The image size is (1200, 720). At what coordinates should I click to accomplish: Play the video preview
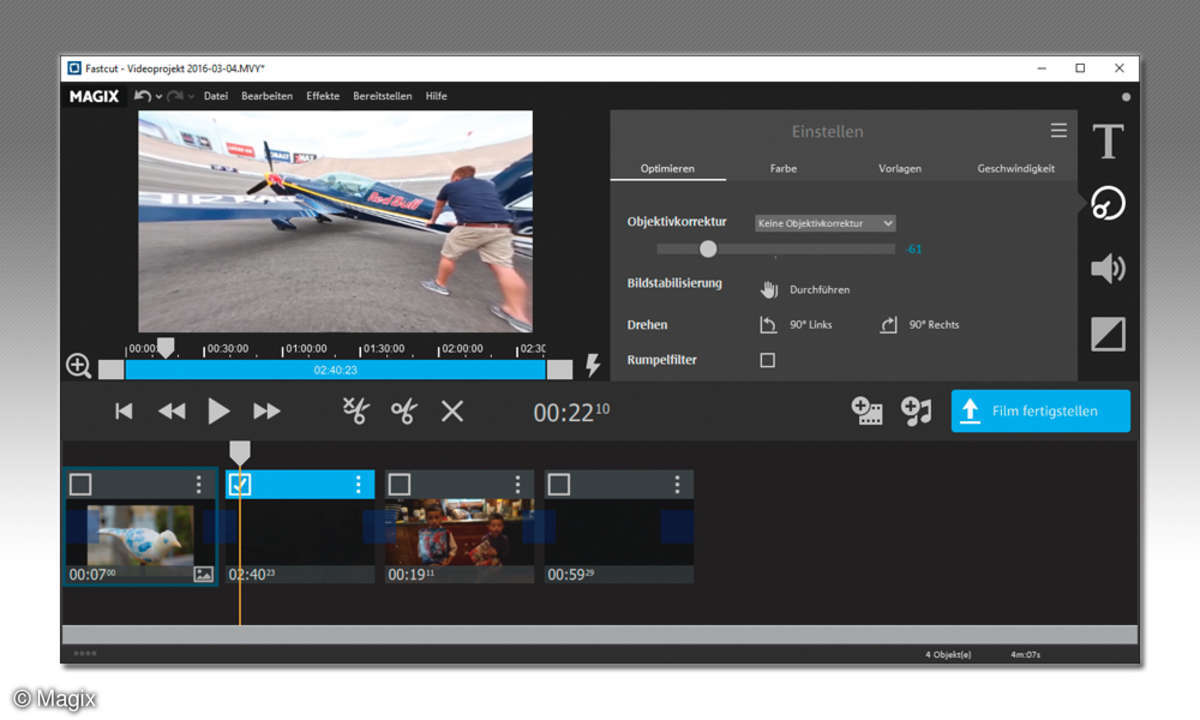tap(219, 411)
